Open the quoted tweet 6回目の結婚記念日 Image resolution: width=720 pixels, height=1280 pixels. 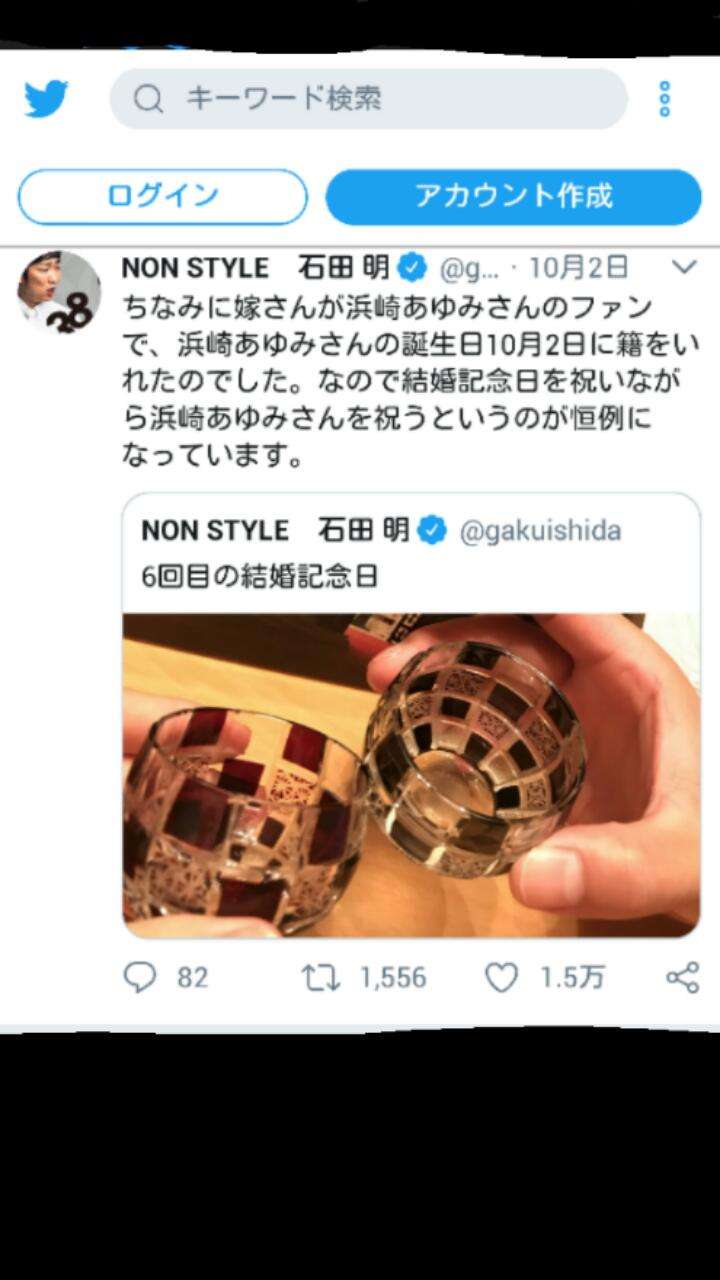point(411,715)
